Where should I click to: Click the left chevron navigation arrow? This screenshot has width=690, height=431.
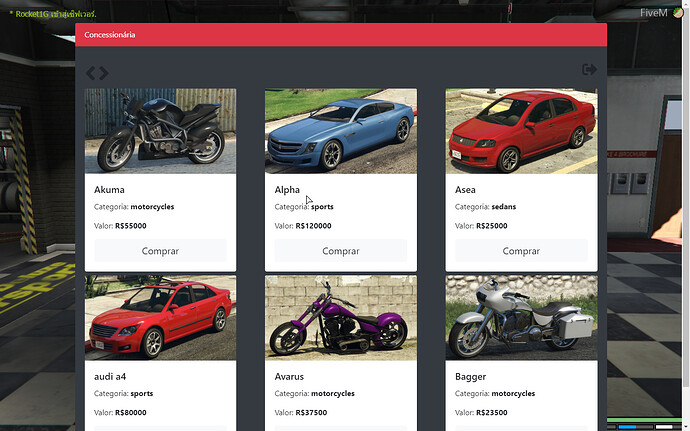click(x=91, y=73)
